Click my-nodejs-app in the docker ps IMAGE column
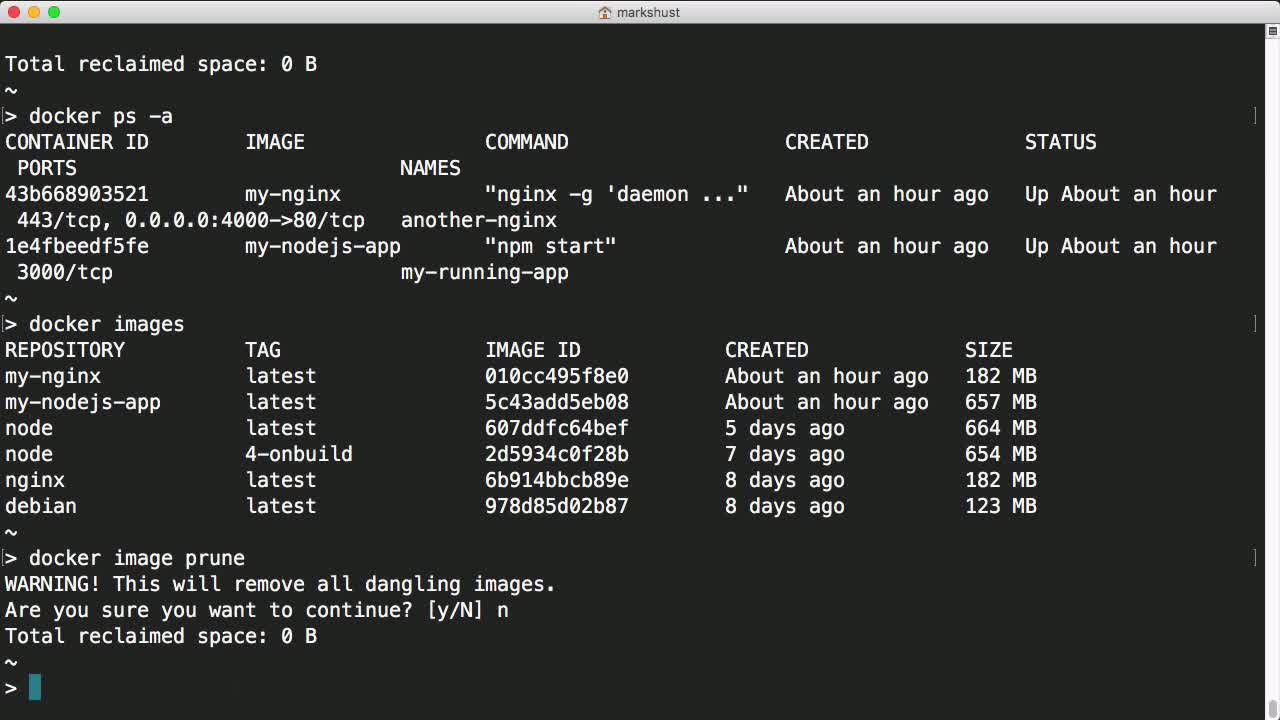 click(x=323, y=246)
